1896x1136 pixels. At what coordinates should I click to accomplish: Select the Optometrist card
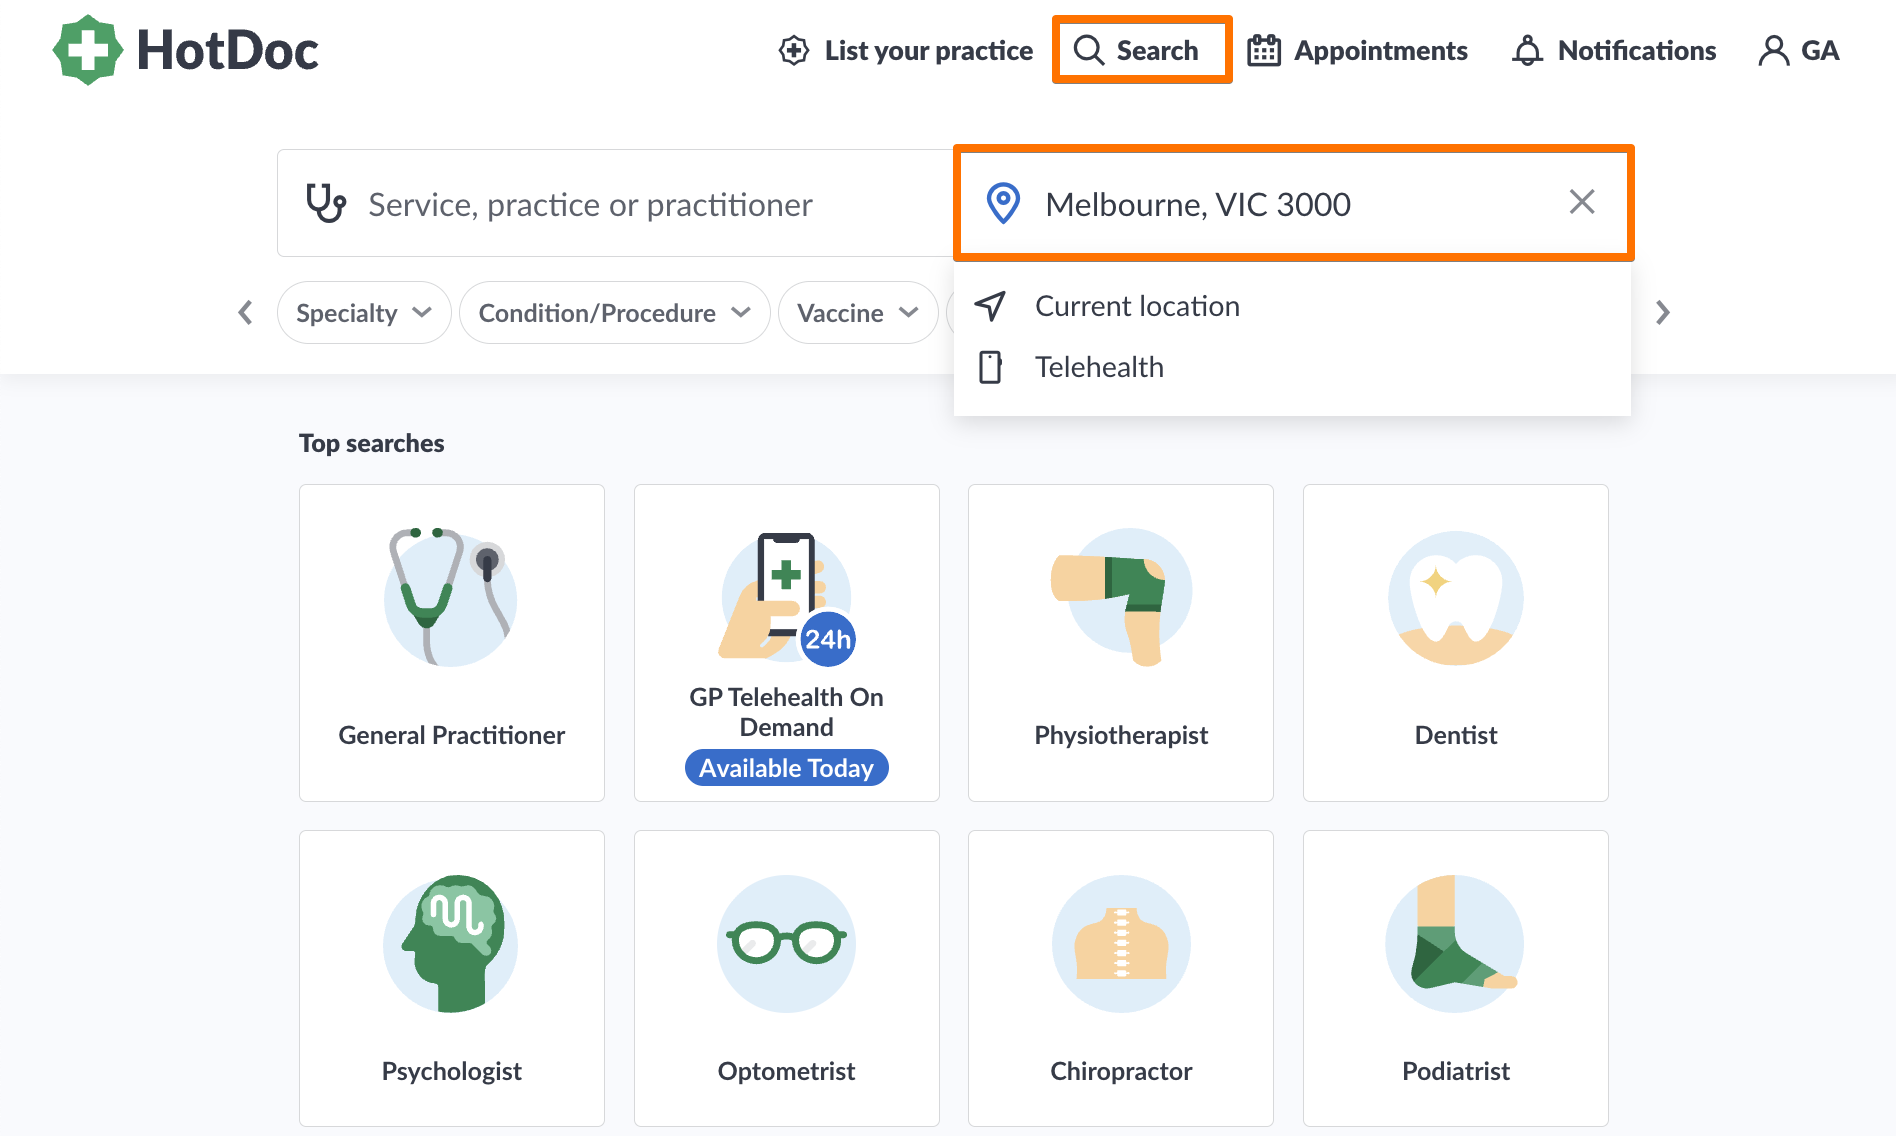[x=787, y=978]
